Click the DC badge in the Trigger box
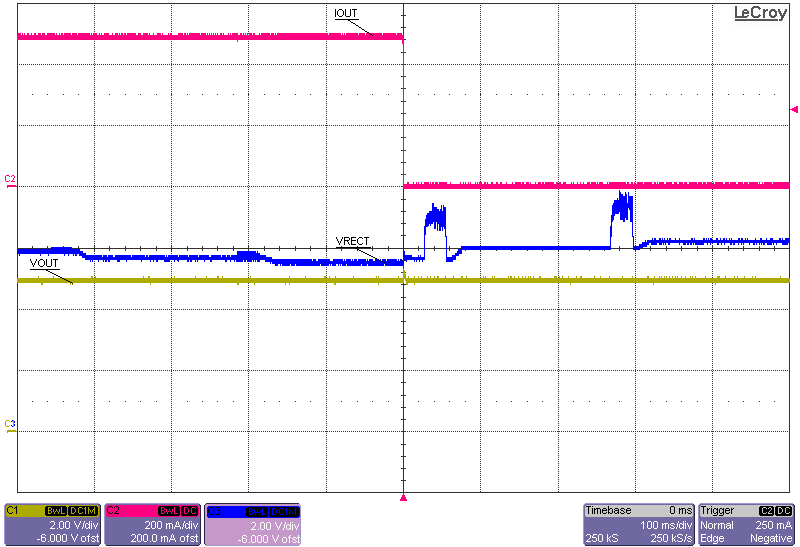The height and width of the screenshot is (547, 800). coord(784,511)
